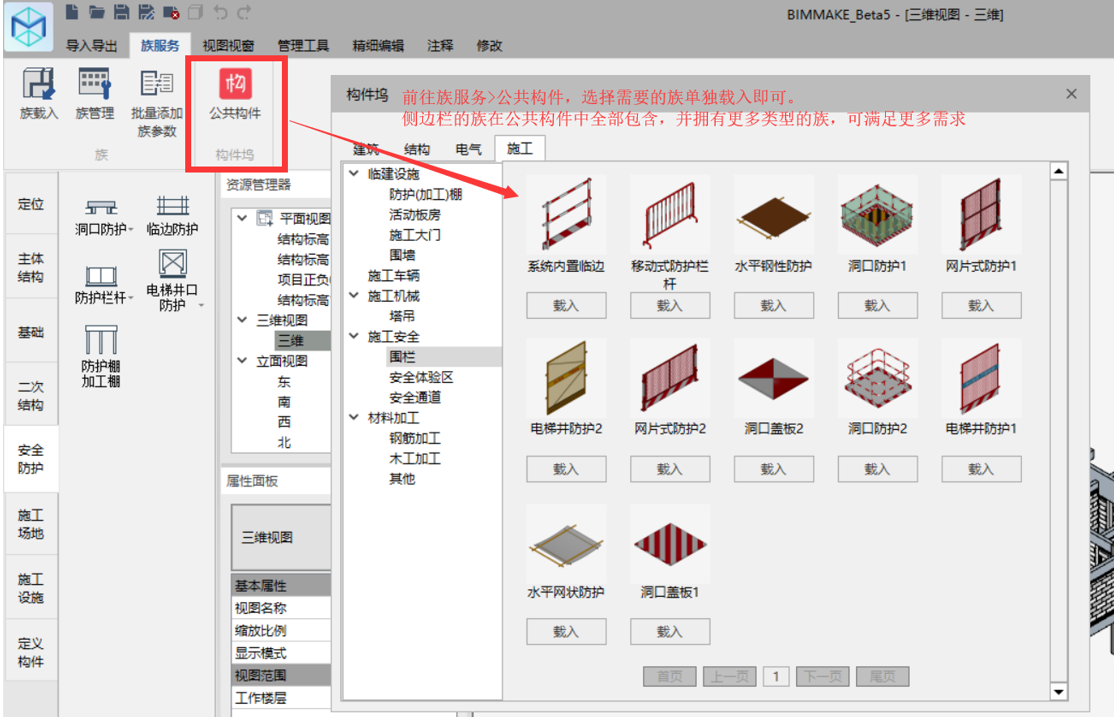
Task: Switch to the 管理工具 ribbon tab
Action: (x=303, y=45)
